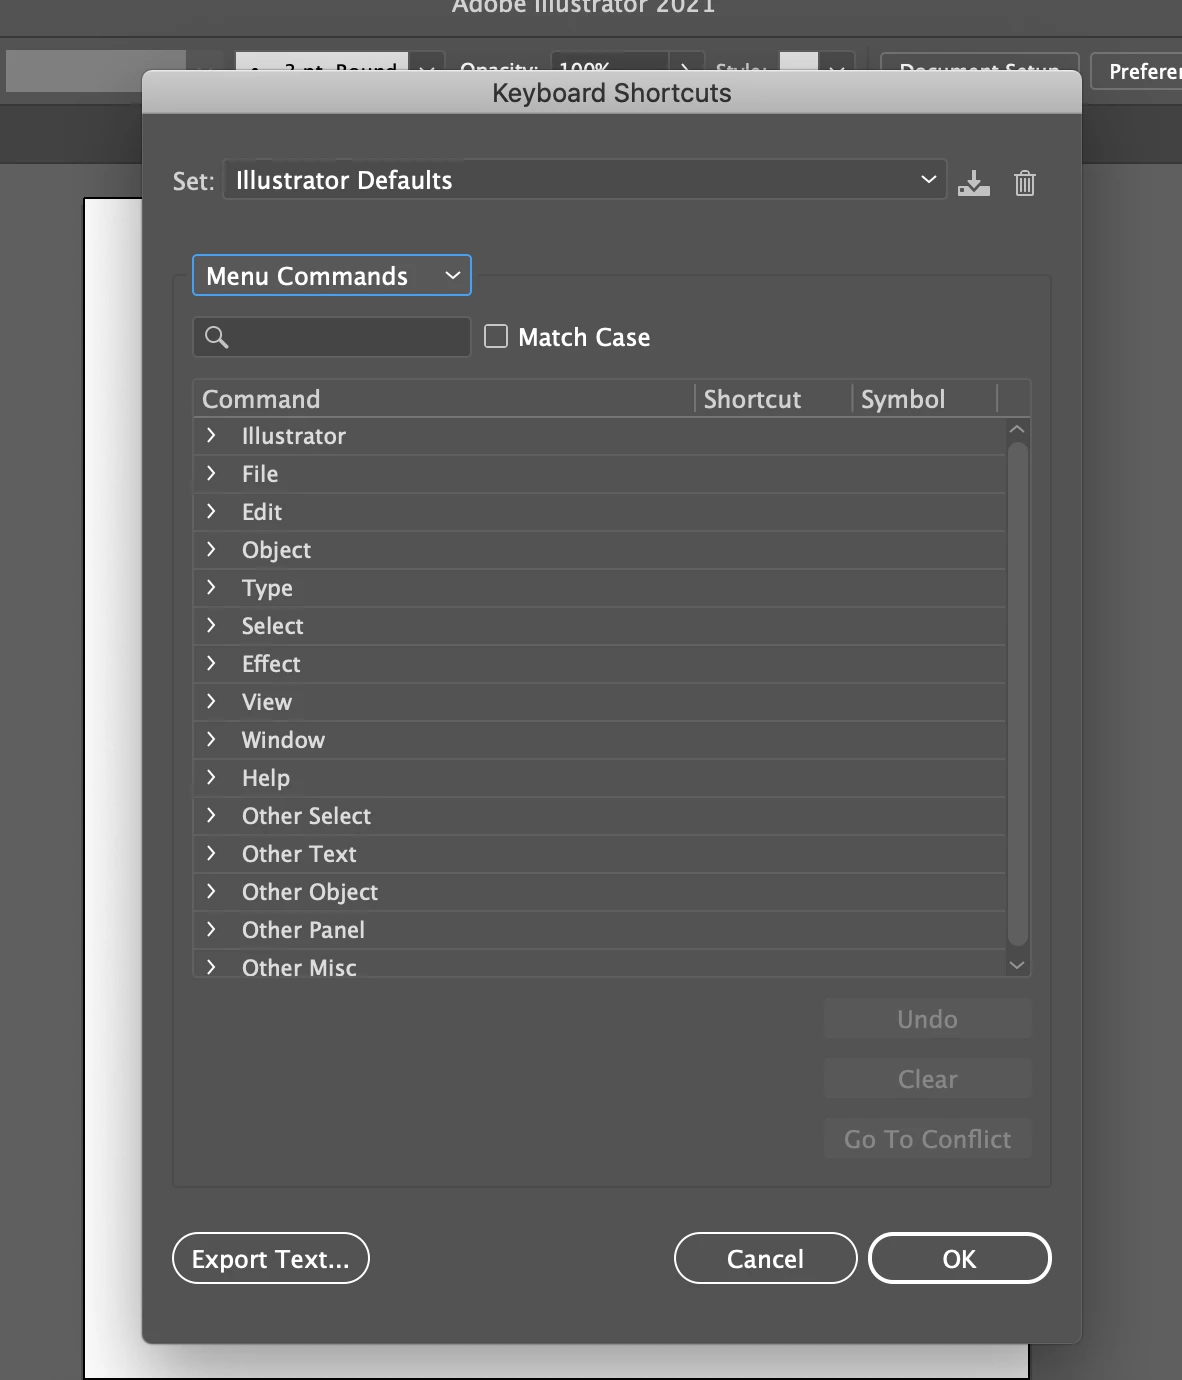Expand the Select command group
This screenshot has width=1182, height=1380.
click(211, 625)
